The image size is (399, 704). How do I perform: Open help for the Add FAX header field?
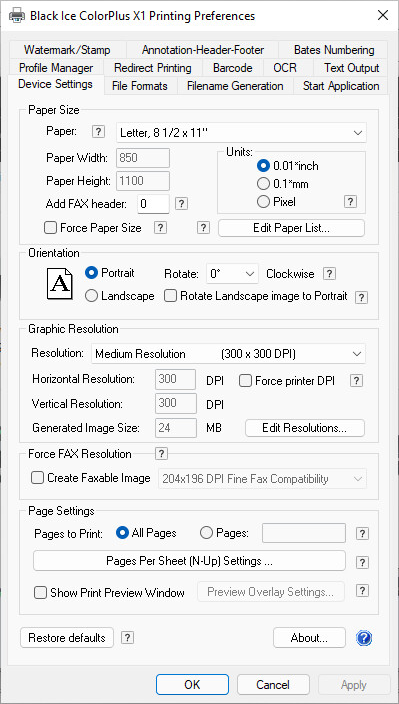[181, 204]
